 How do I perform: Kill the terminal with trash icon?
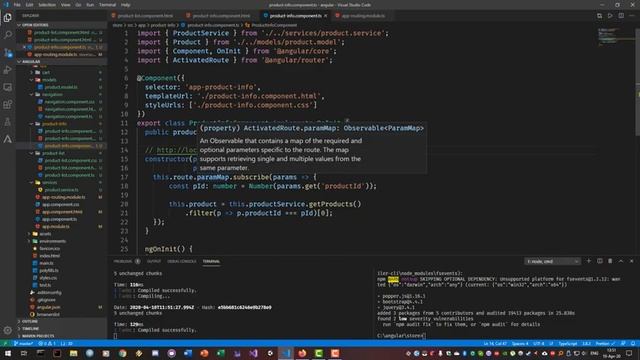point(610,261)
